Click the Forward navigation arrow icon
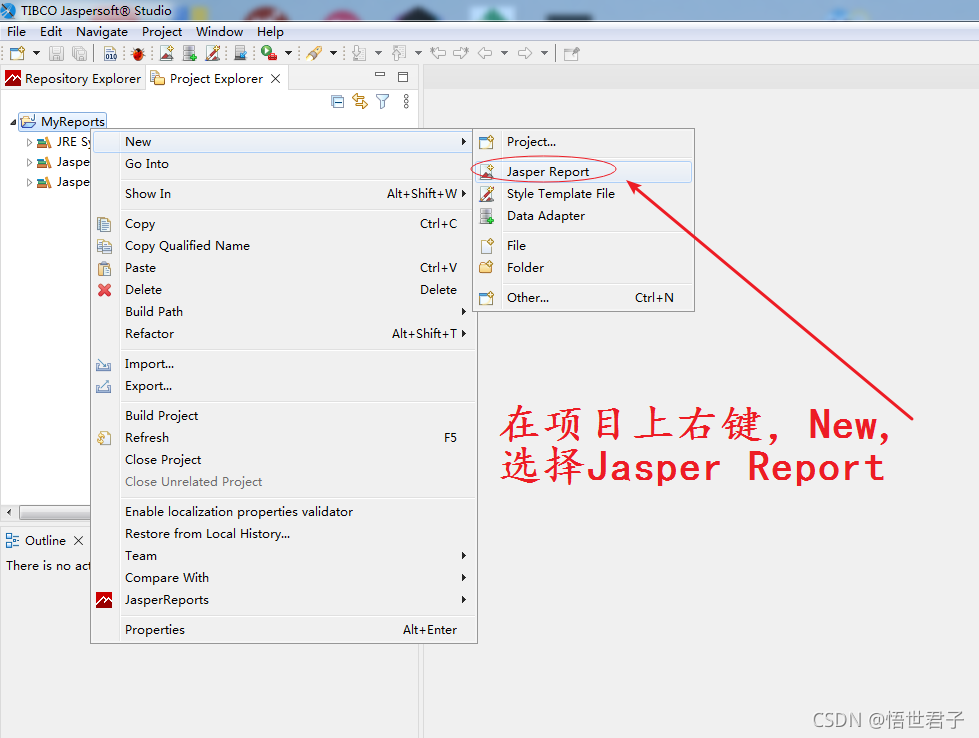This screenshot has height=738, width=979. pos(525,54)
